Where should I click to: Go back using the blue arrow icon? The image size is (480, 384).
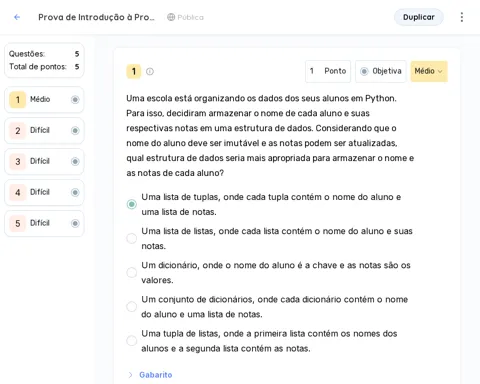click(x=17, y=17)
